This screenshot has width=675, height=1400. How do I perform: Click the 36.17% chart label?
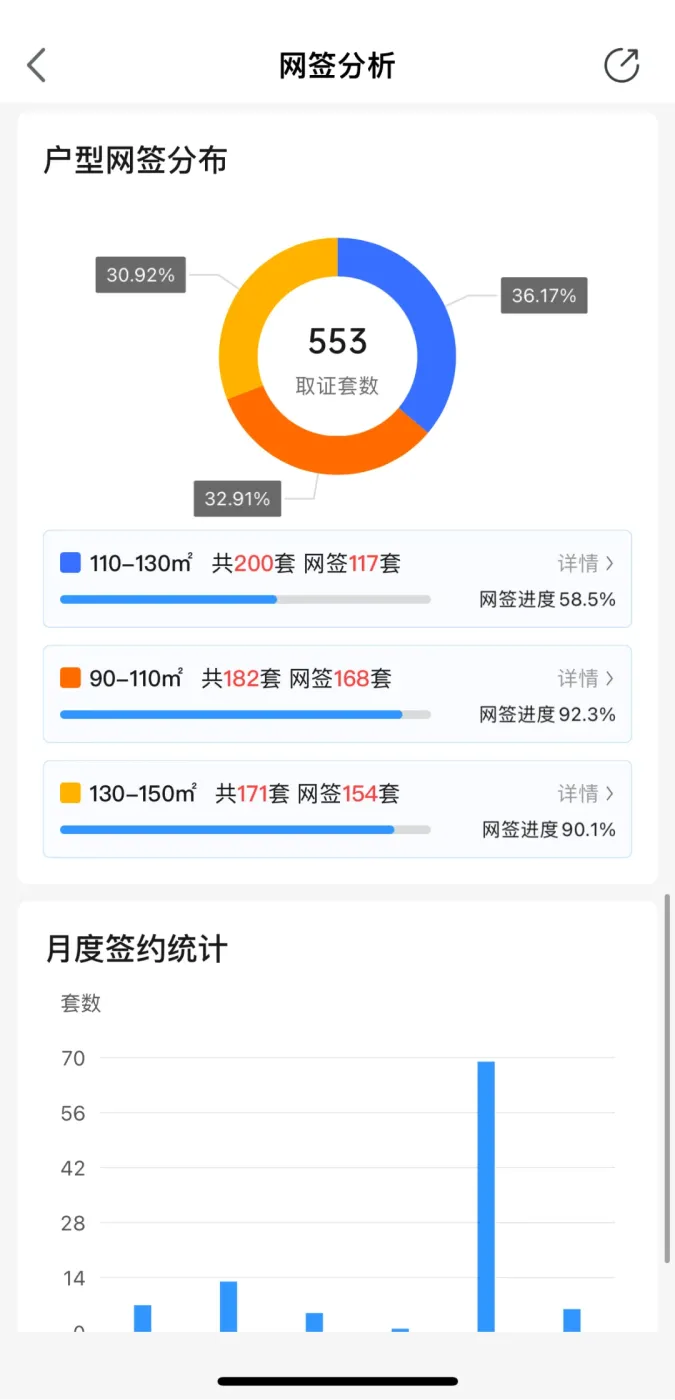(x=544, y=296)
